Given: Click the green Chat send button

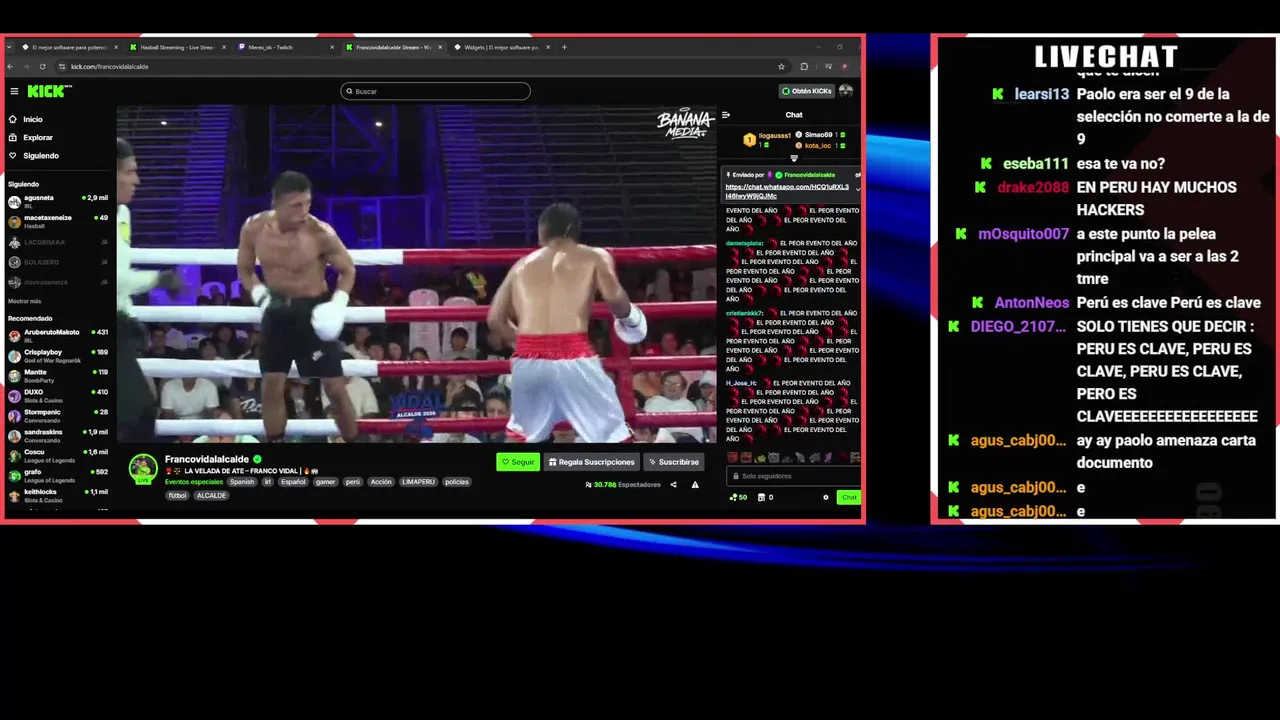Looking at the screenshot, I should (x=849, y=497).
